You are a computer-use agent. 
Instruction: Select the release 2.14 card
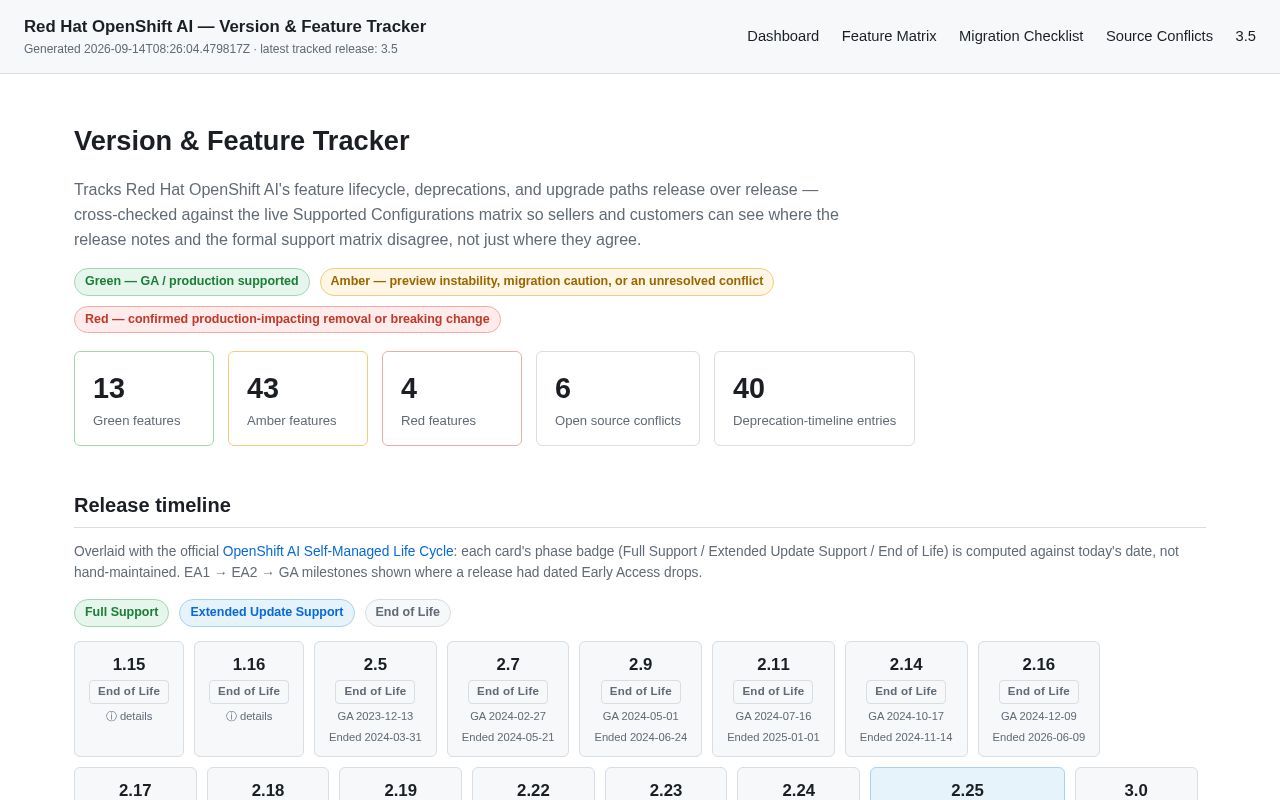click(x=906, y=699)
